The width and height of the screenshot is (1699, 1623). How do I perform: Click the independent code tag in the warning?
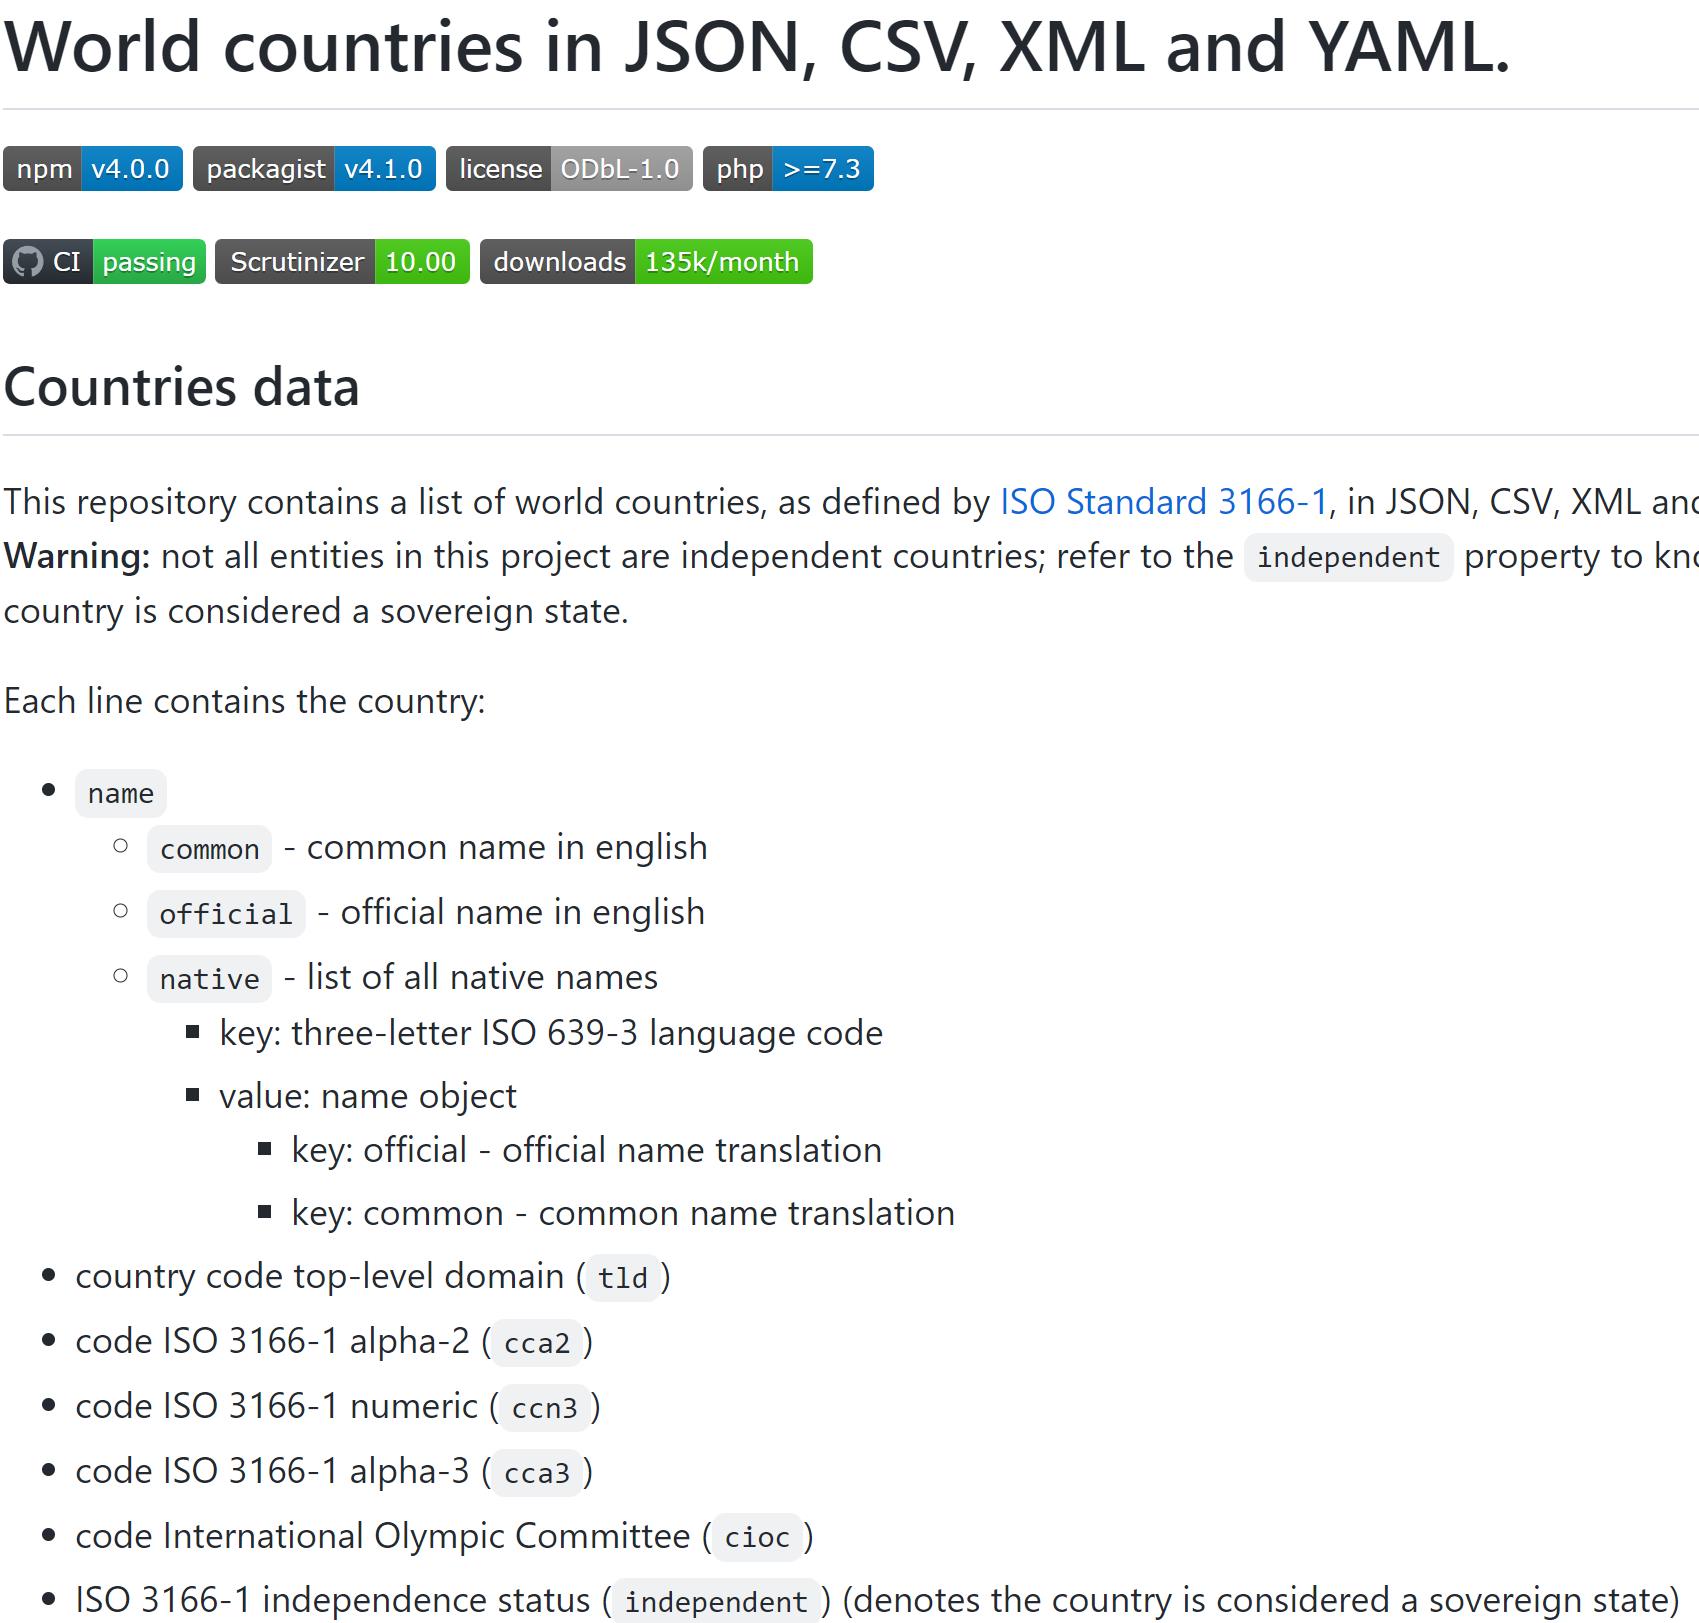[x=1347, y=558]
